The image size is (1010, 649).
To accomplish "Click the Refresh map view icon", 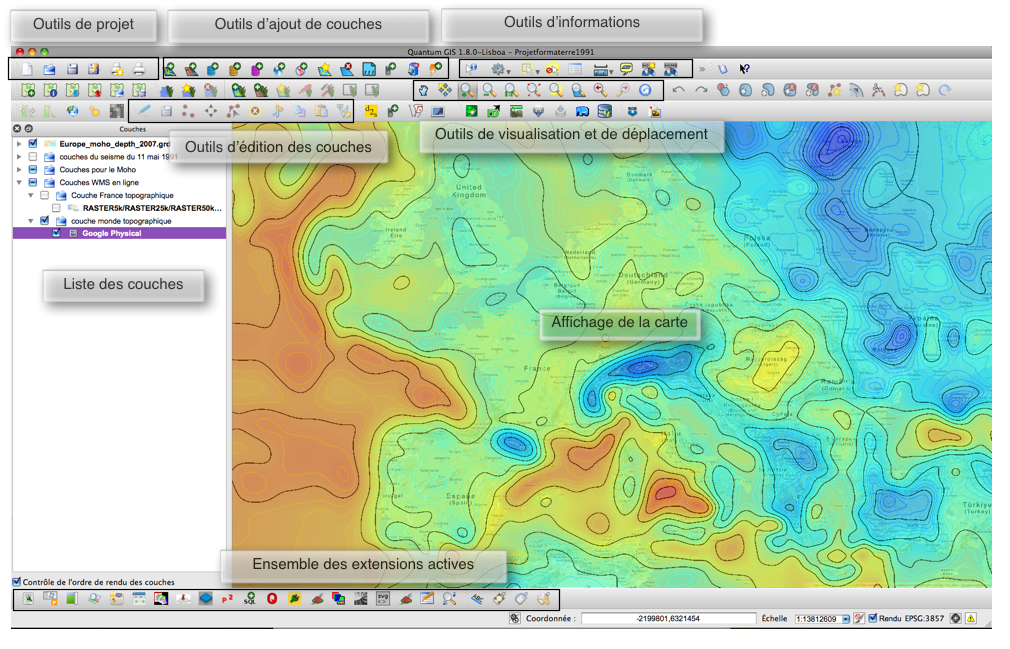I will click(644, 90).
